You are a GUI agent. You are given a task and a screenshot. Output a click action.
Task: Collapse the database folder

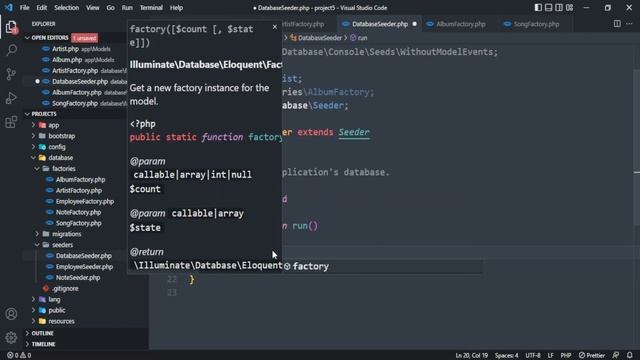pyautogui.click(x=61, y=158)
